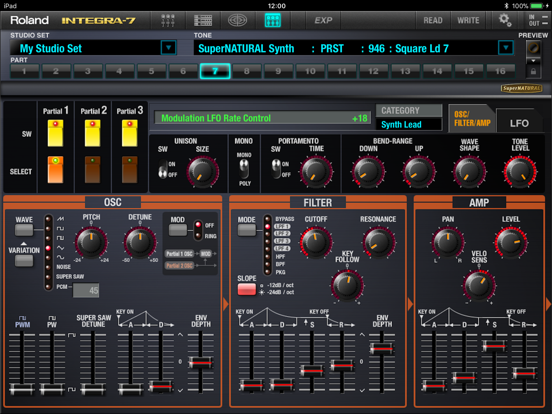This screenshot has width=552, height=414.
Task: Click the Filter Resonance knob
Action: pyautogui.click(x=379, y=243)
